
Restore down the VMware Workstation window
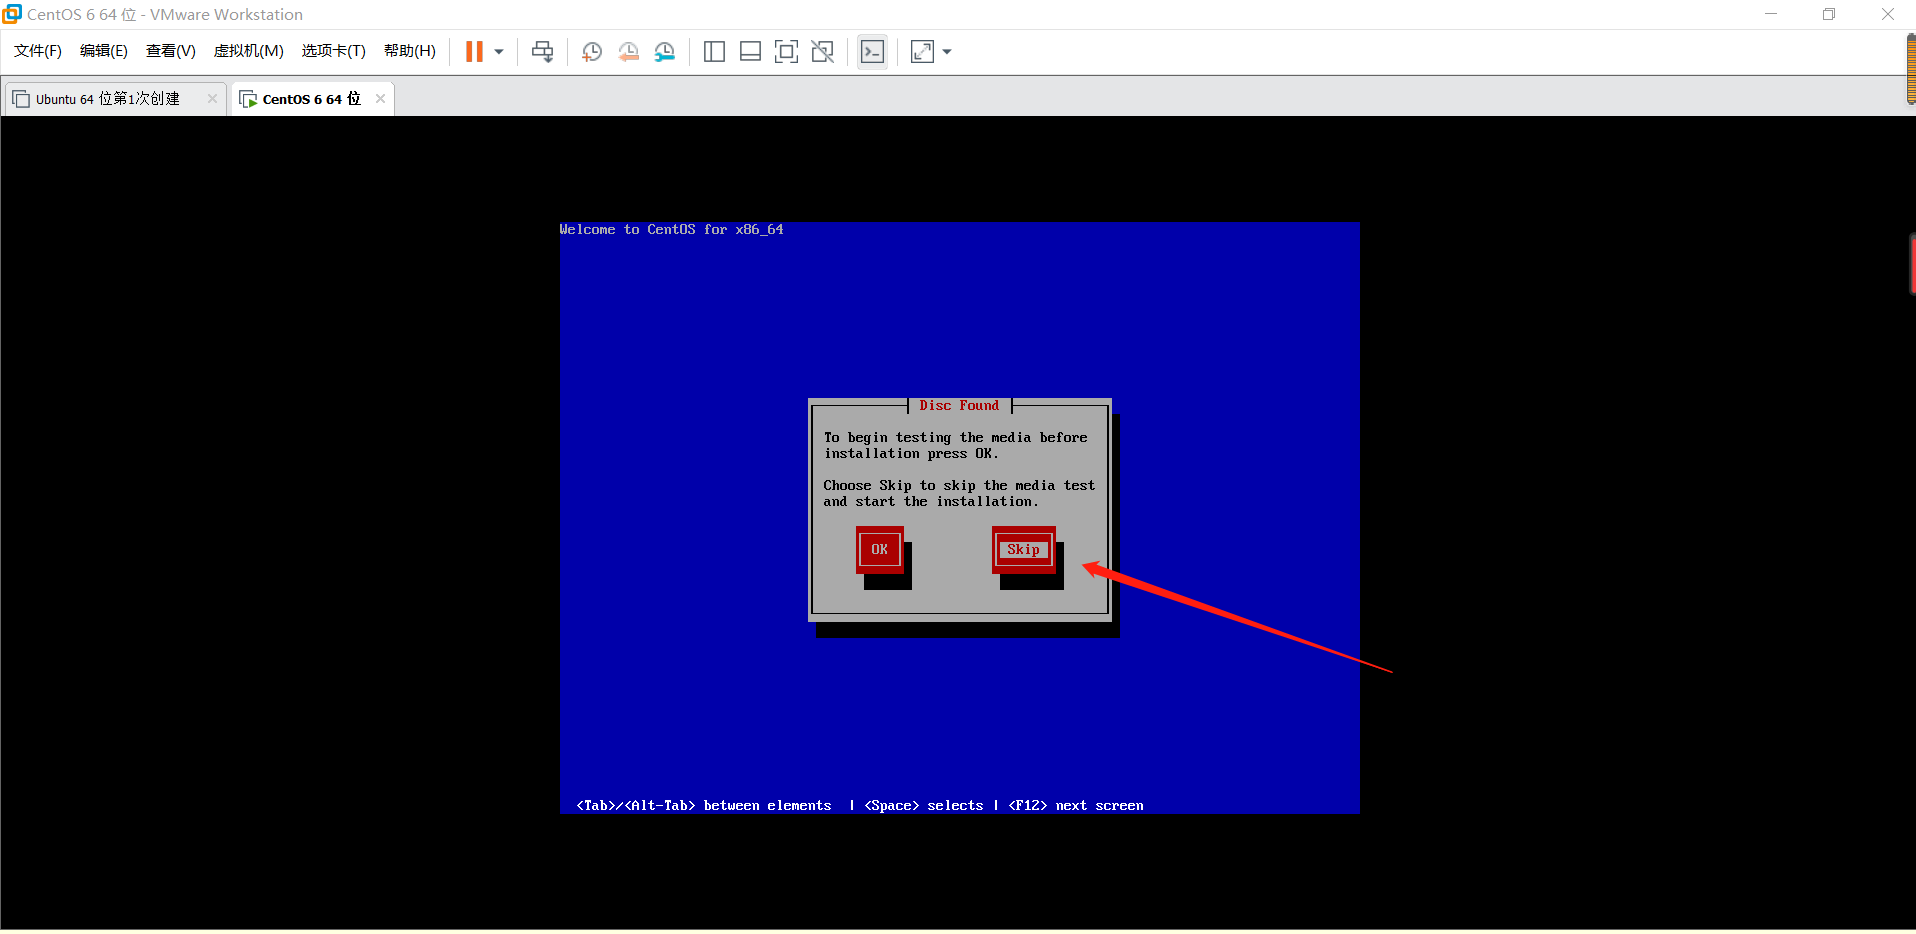1829,14
